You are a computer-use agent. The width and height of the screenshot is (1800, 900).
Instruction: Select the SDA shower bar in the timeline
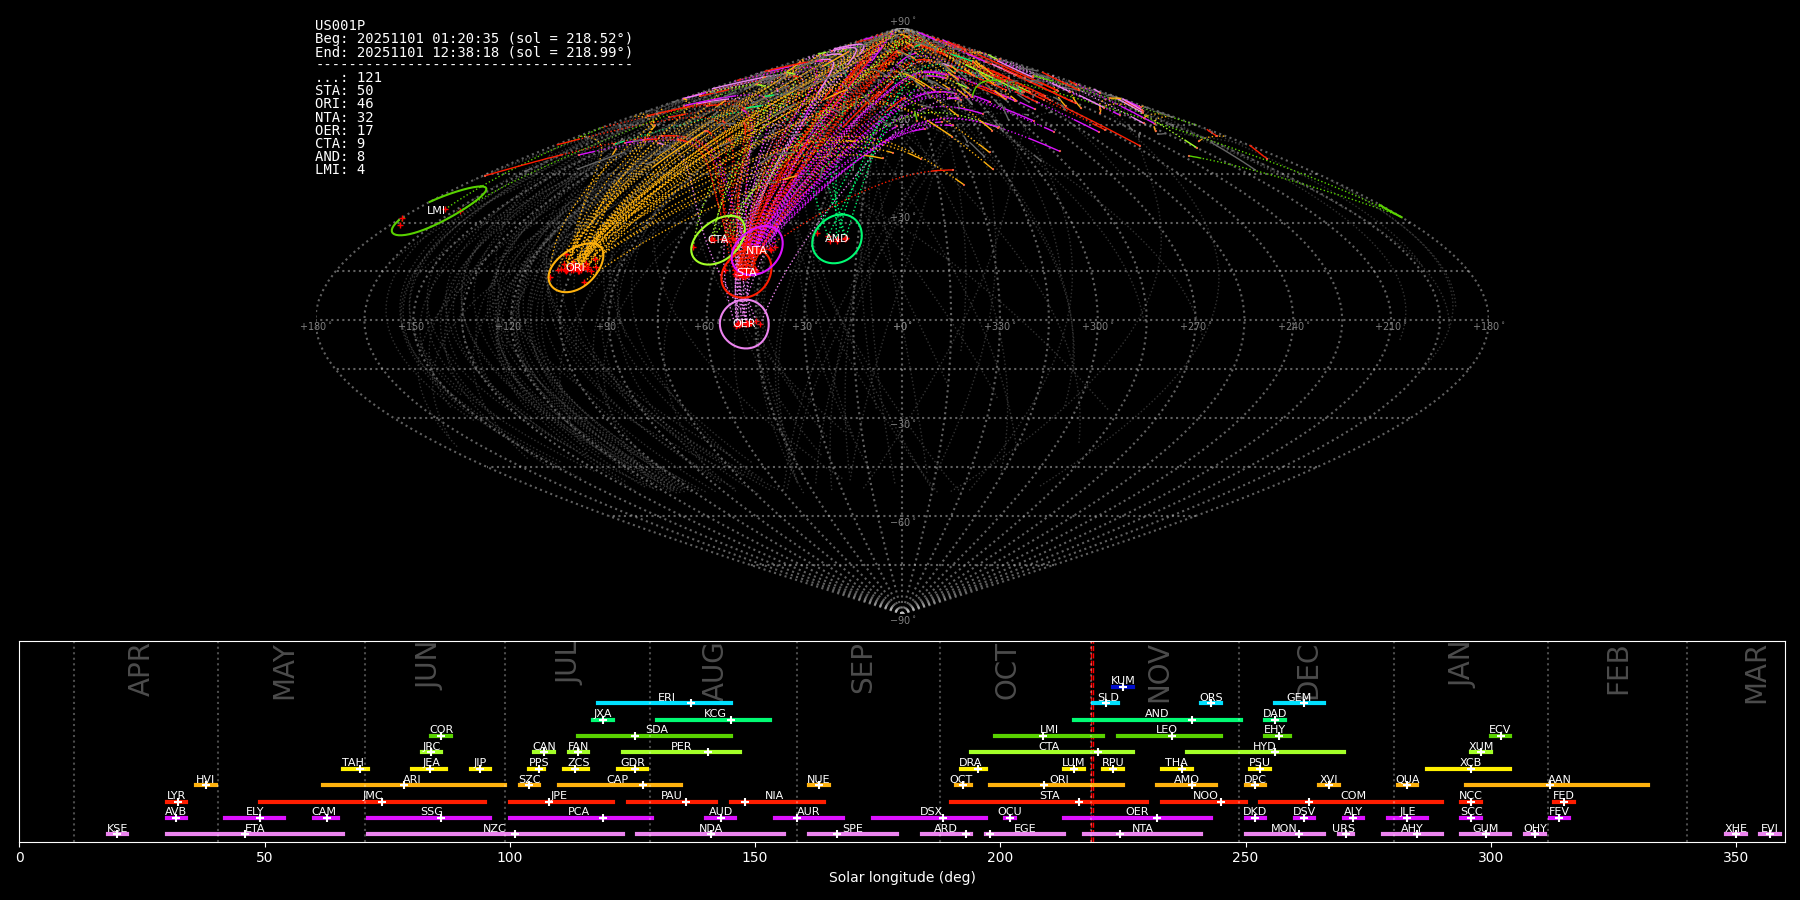click(654, 736)
